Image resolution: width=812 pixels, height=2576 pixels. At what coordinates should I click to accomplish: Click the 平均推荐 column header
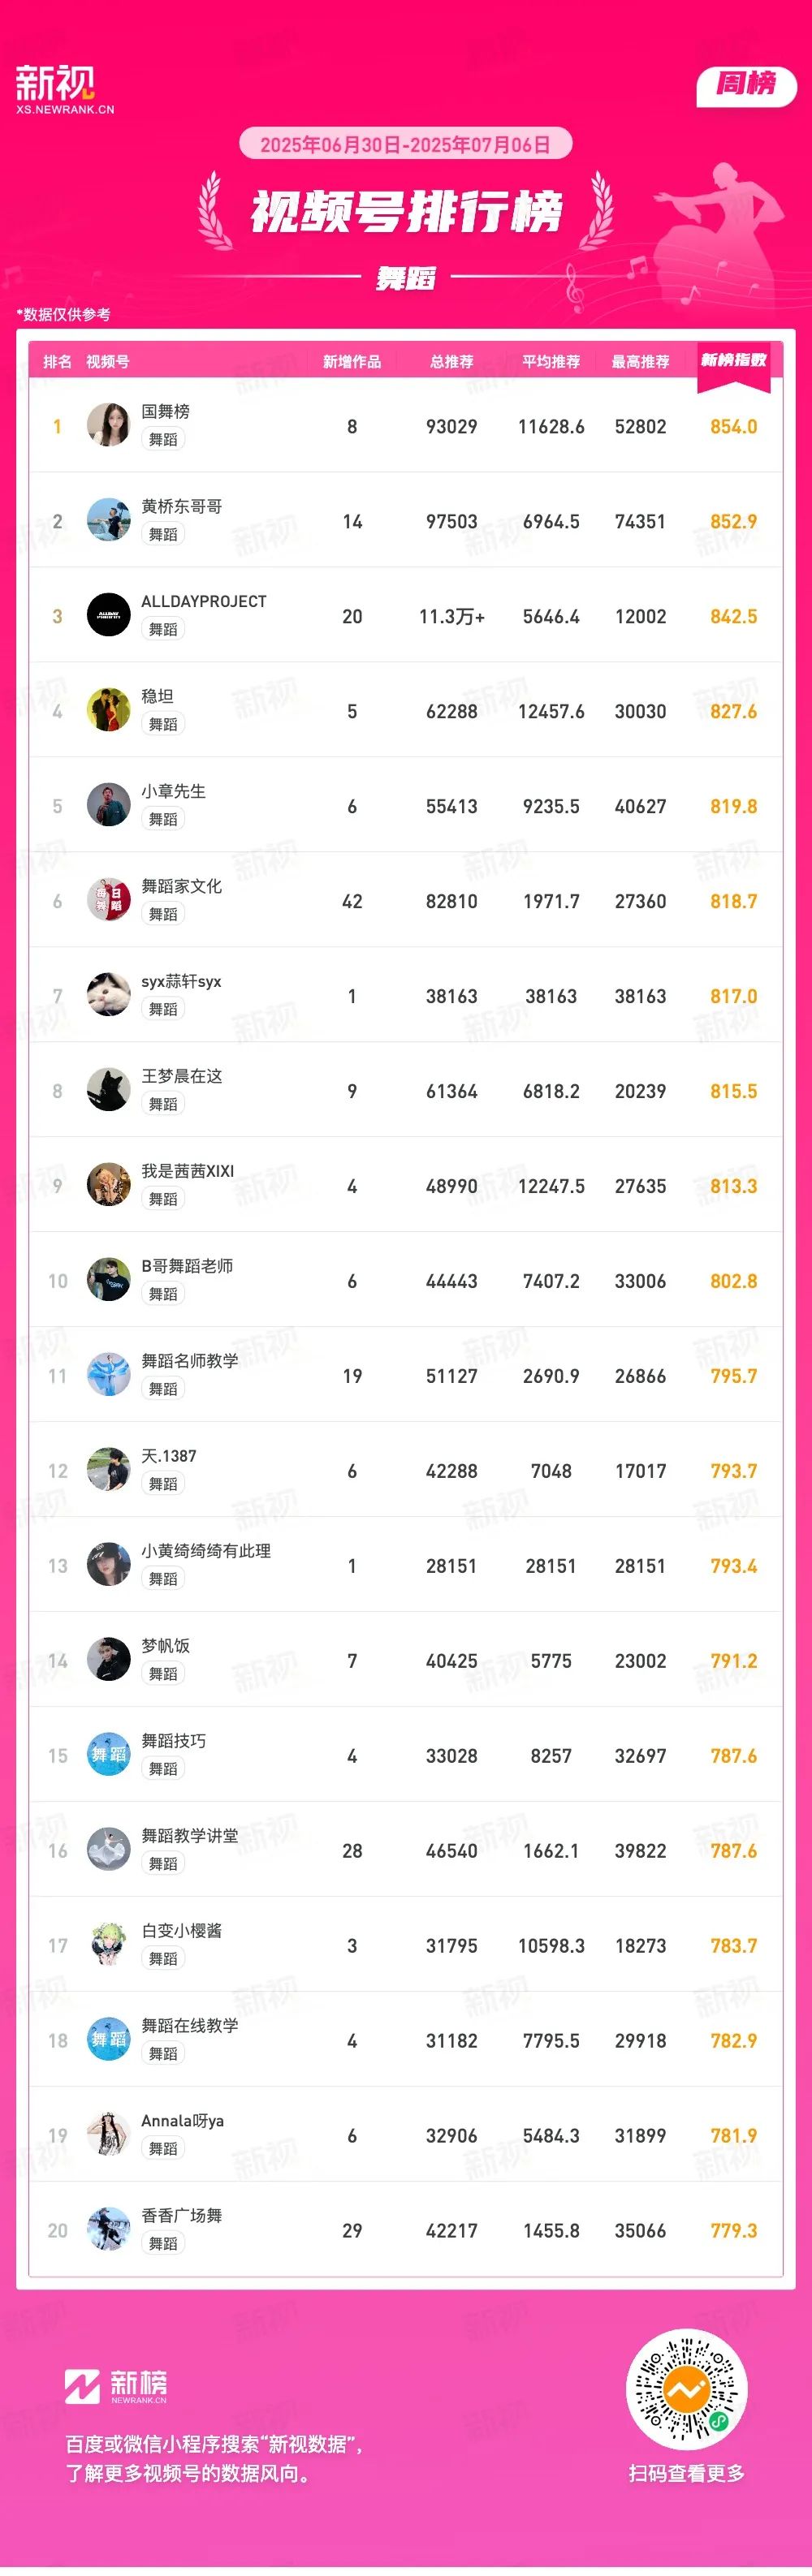click(550, 361)
